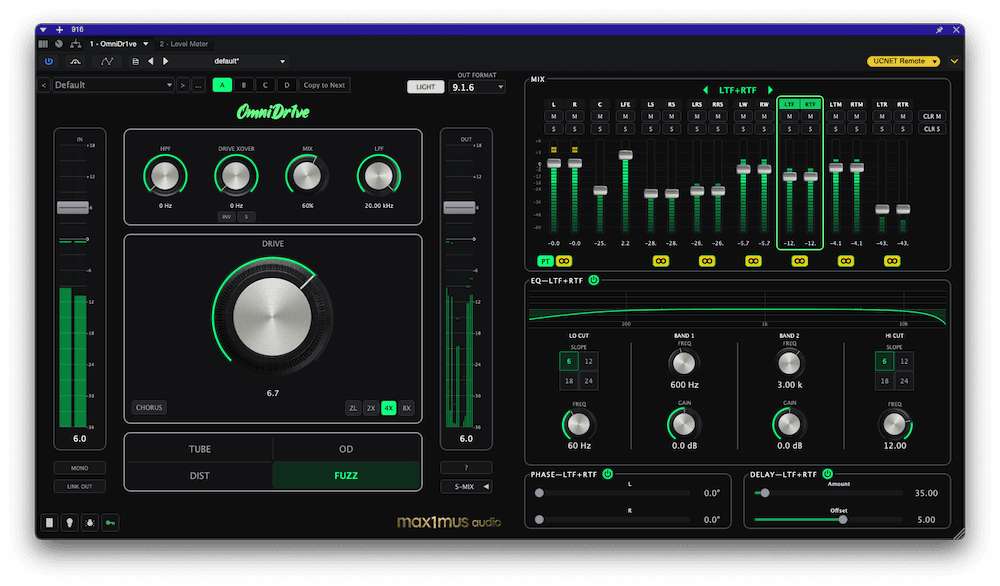Select previous channel pair left green arrow
This screenshot has width=1000, height=586.
(705, 90)
